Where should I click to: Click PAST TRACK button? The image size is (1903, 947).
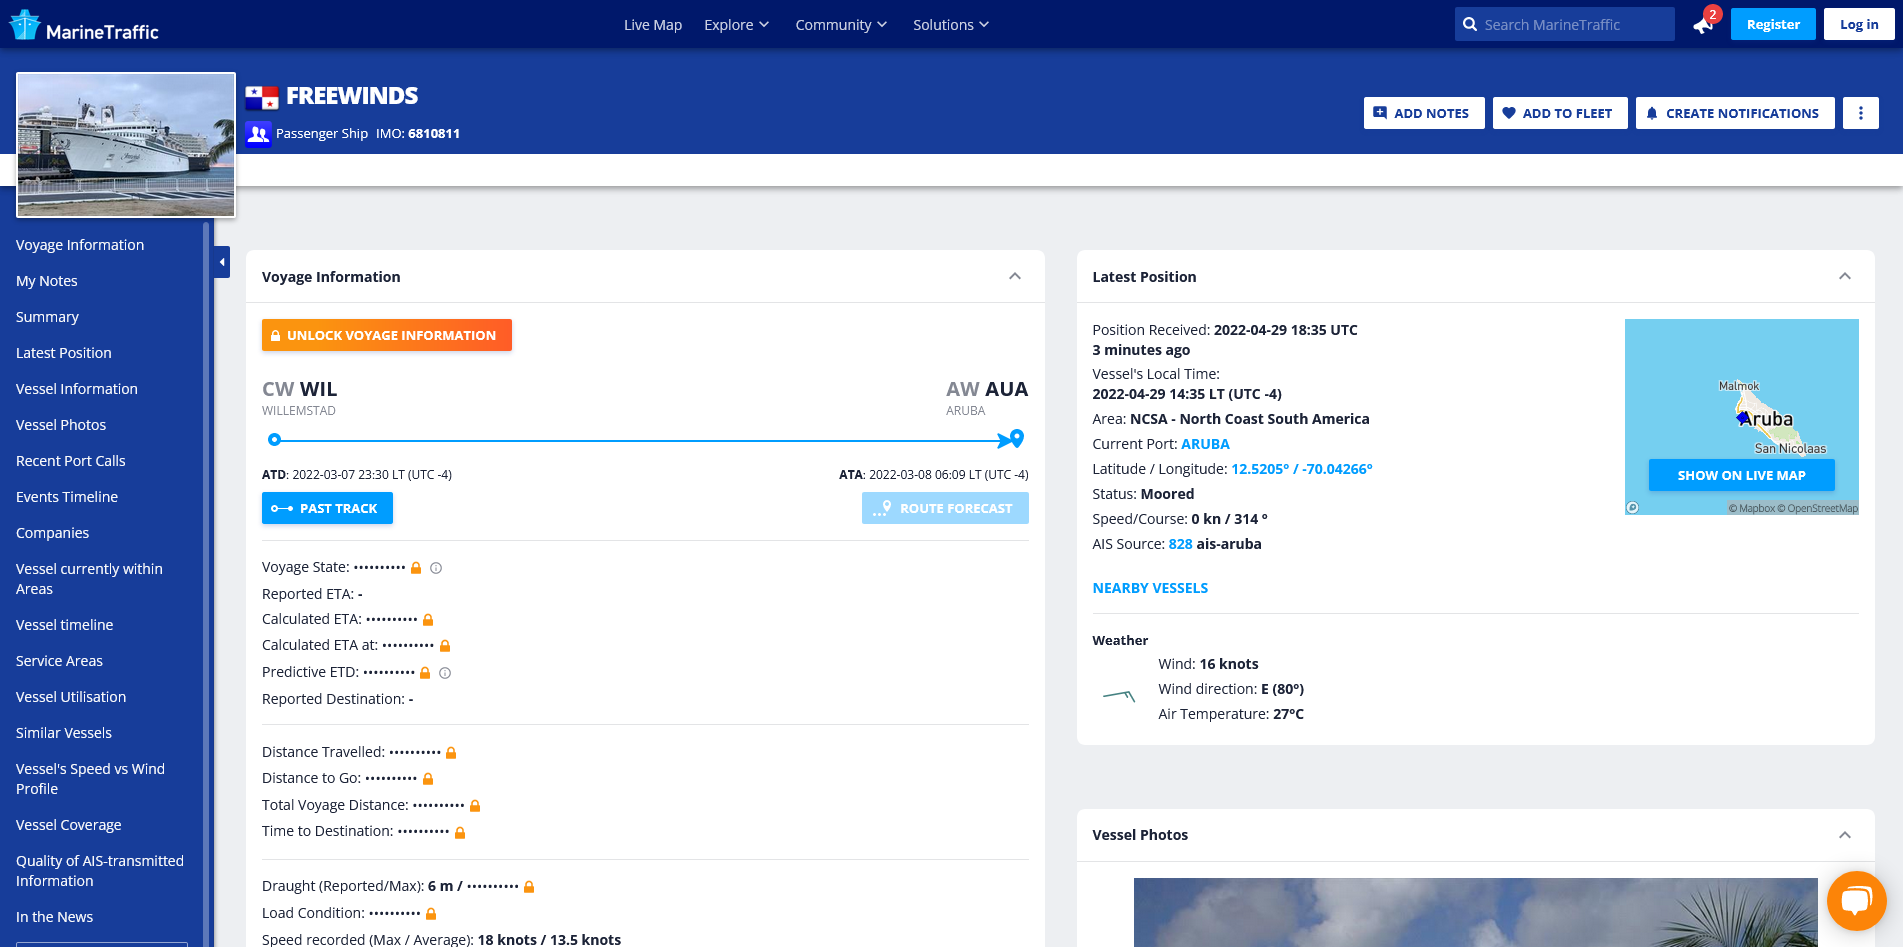coord(327,508)
